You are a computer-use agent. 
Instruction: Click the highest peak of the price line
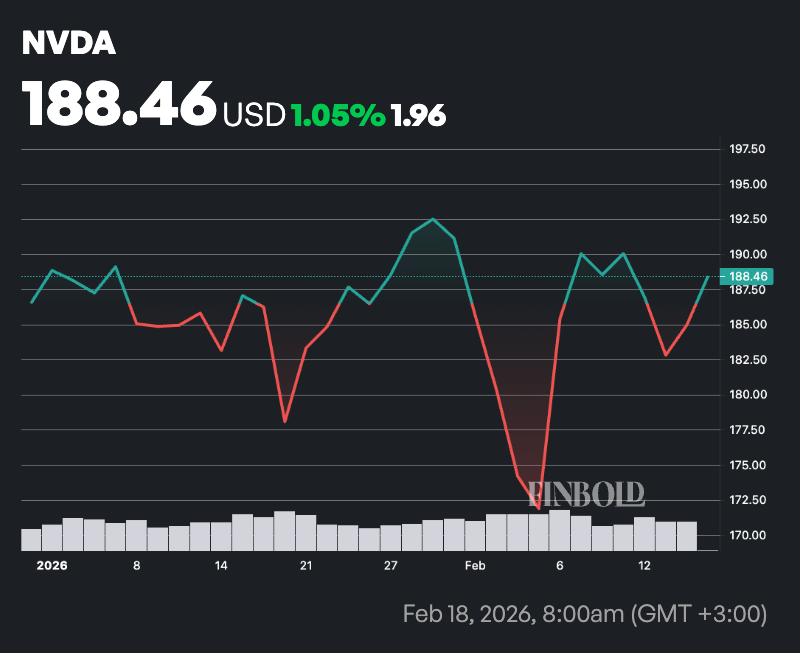coord(433,219)
